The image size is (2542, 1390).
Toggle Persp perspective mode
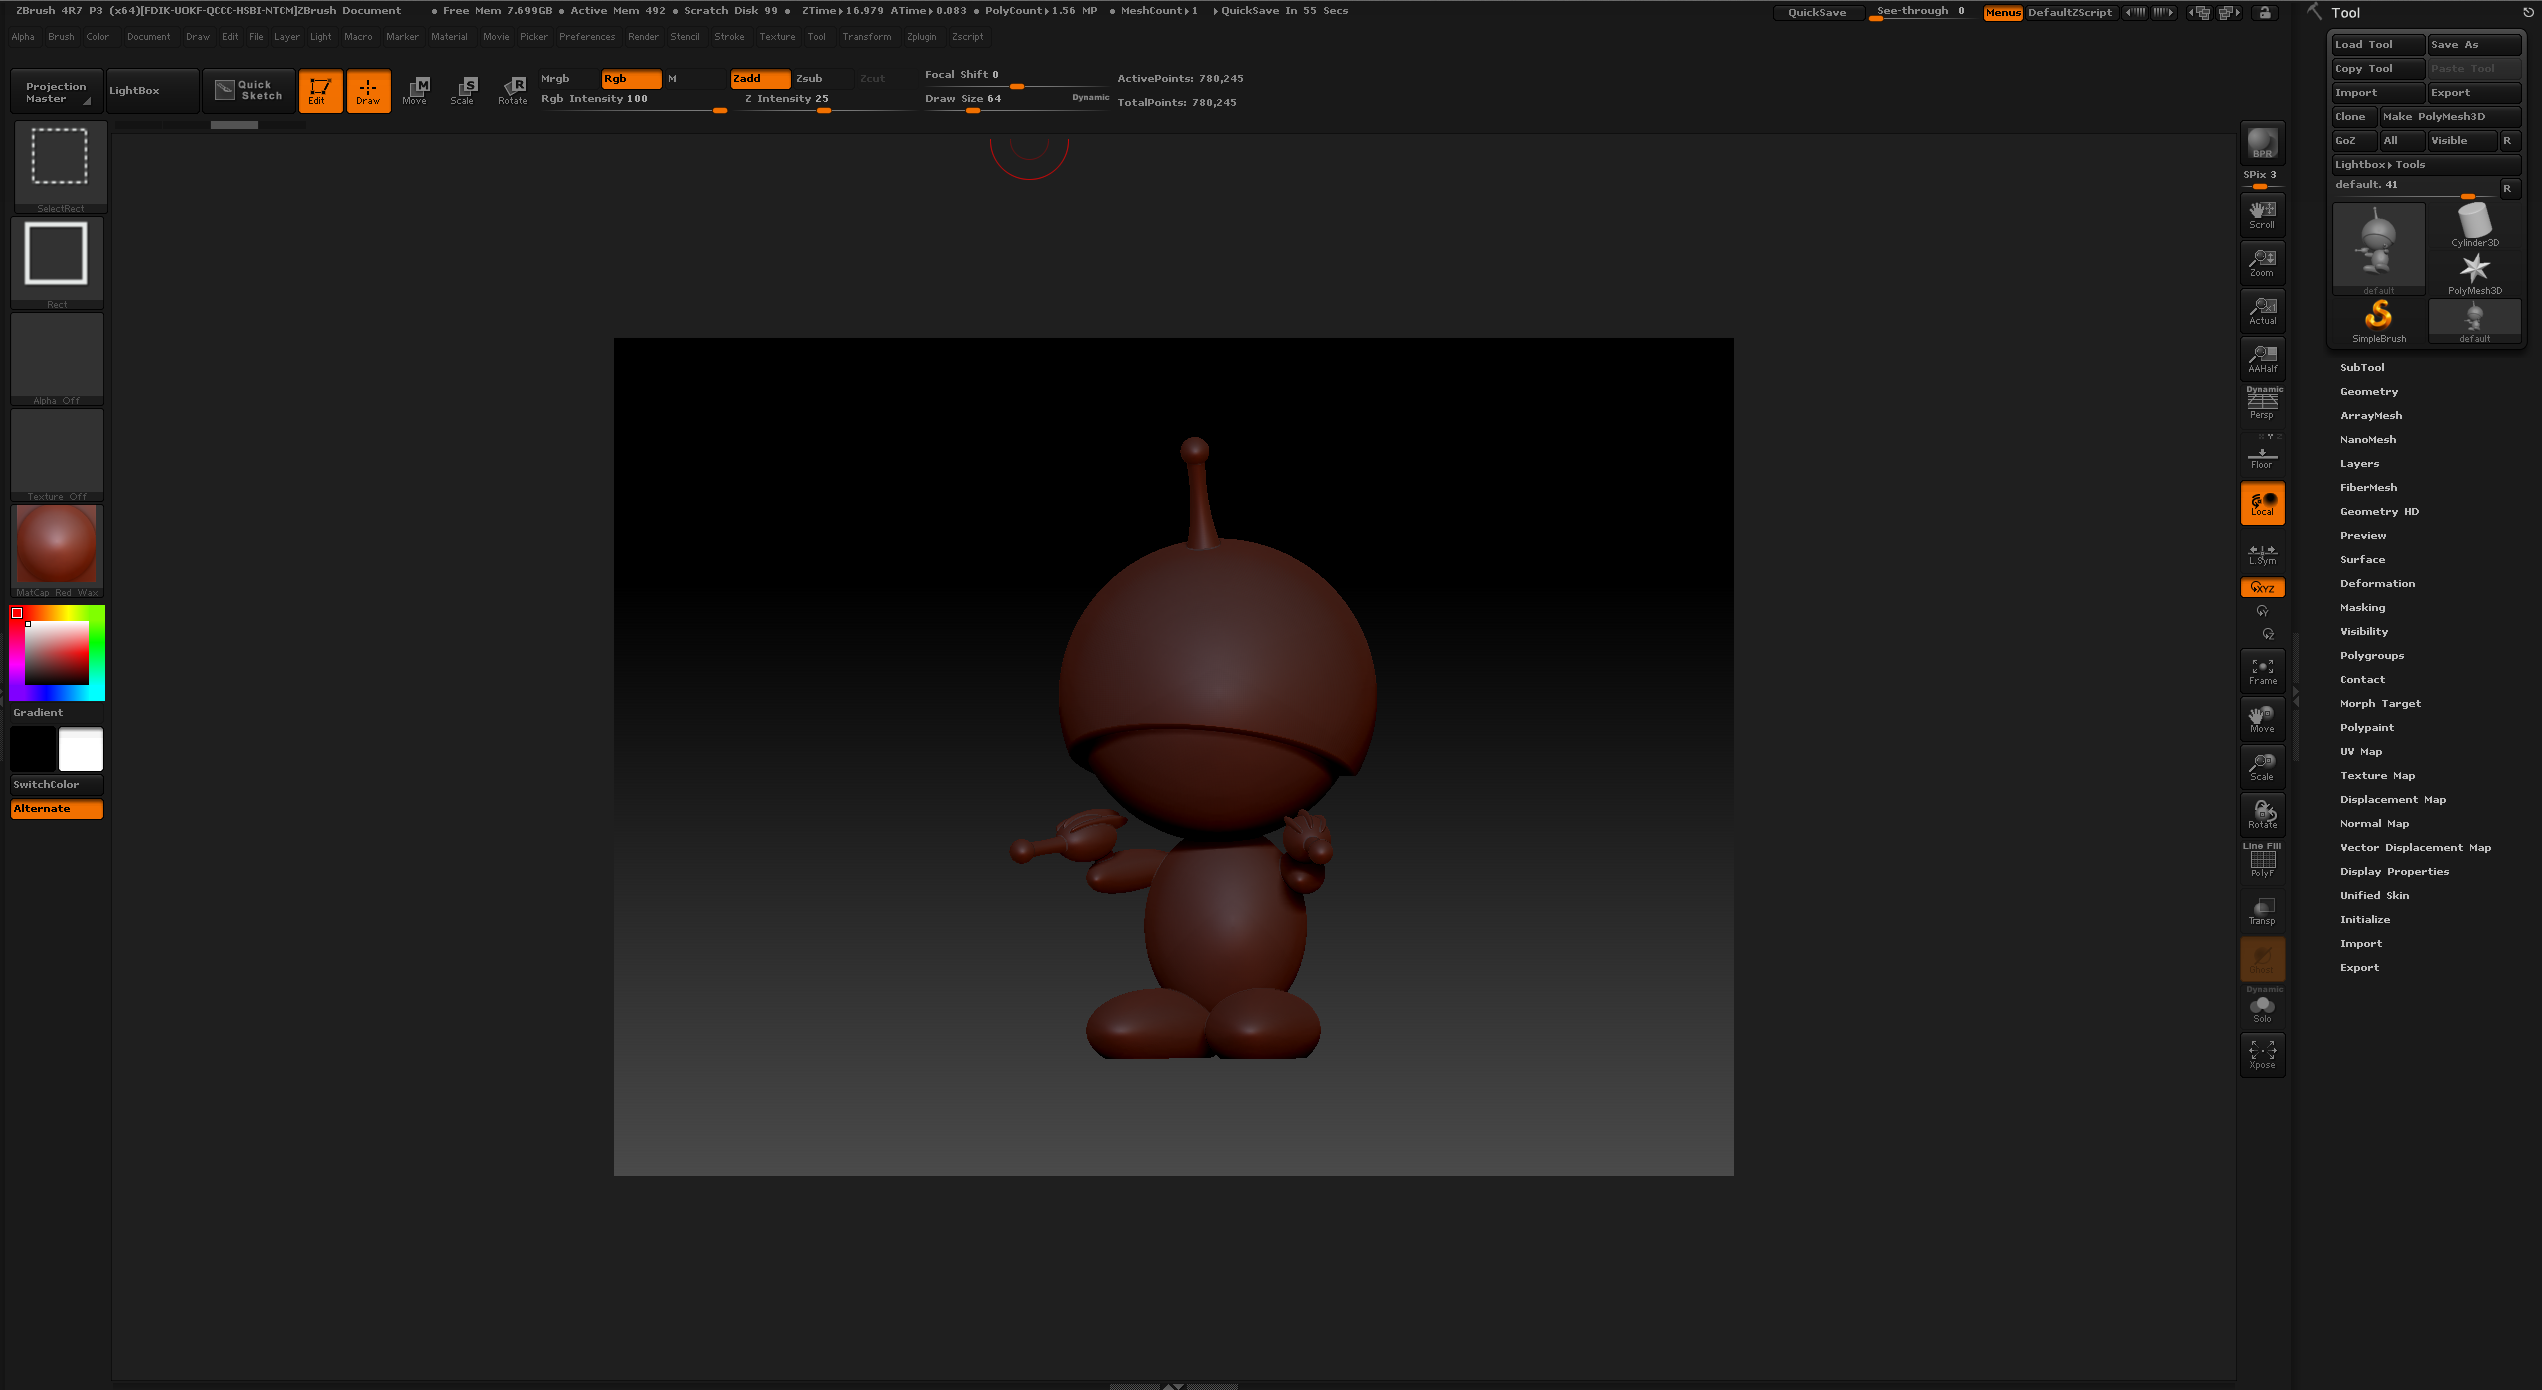tap(2262, 403)
